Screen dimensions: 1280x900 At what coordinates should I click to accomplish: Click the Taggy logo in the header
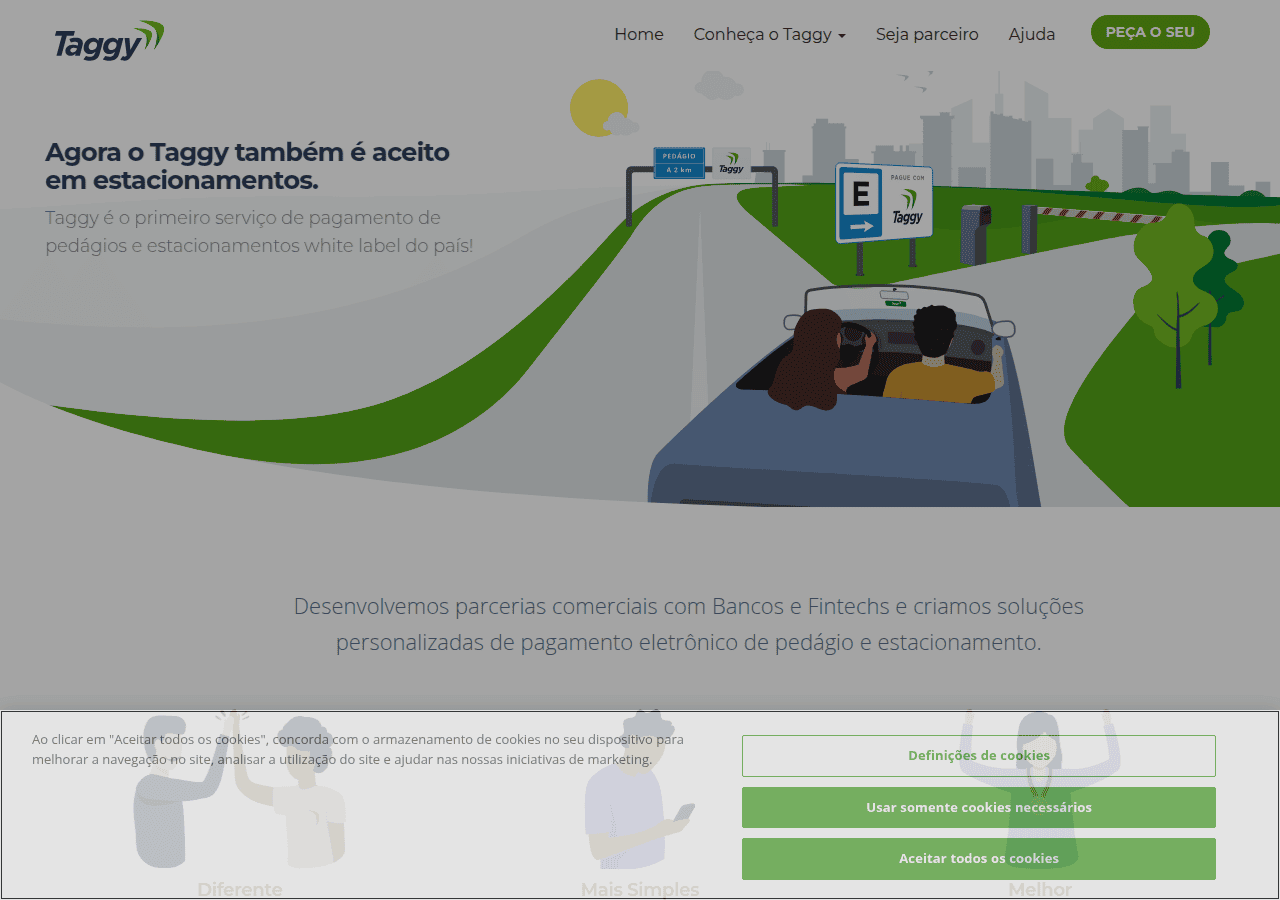pos(109,40)
